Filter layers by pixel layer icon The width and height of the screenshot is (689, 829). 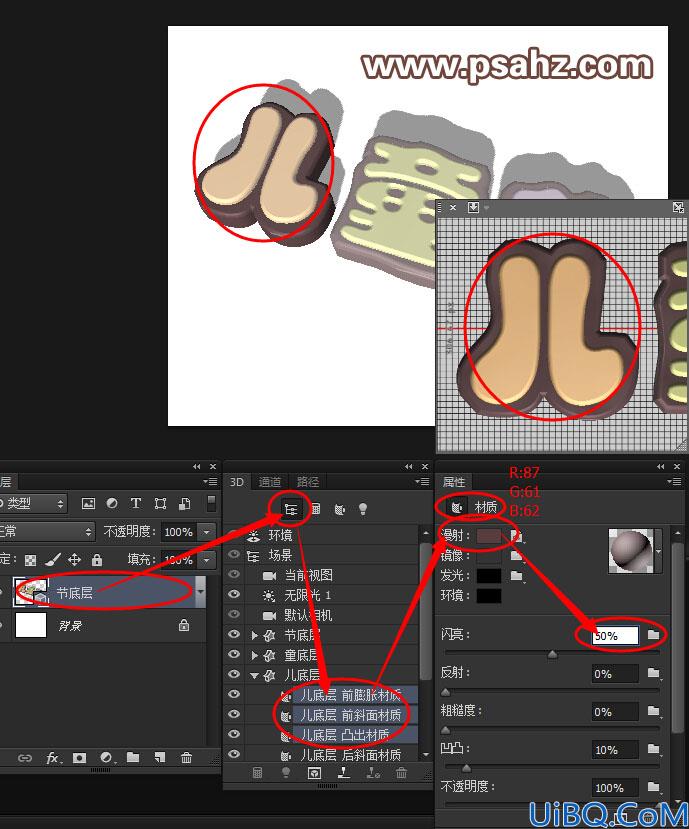88,503
